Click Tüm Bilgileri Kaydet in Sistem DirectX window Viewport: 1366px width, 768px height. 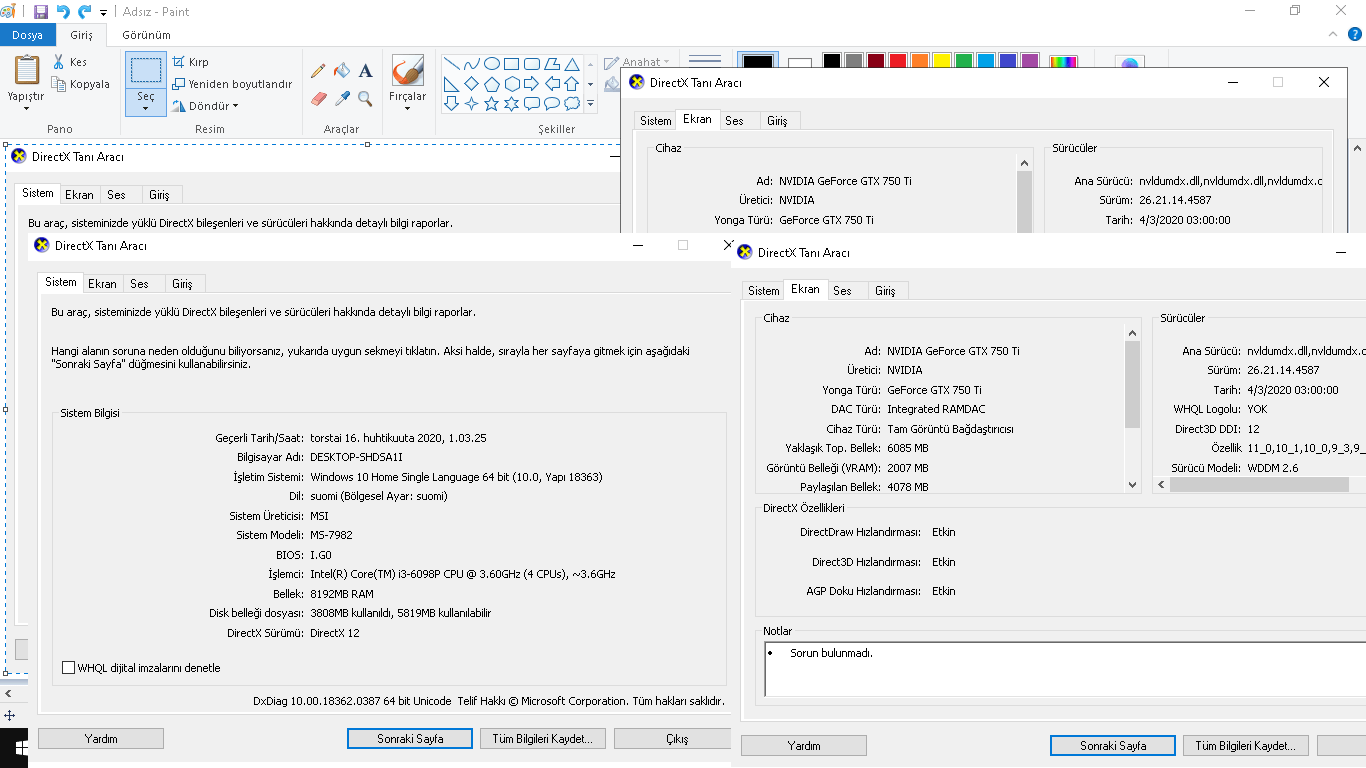click(543, 739)
